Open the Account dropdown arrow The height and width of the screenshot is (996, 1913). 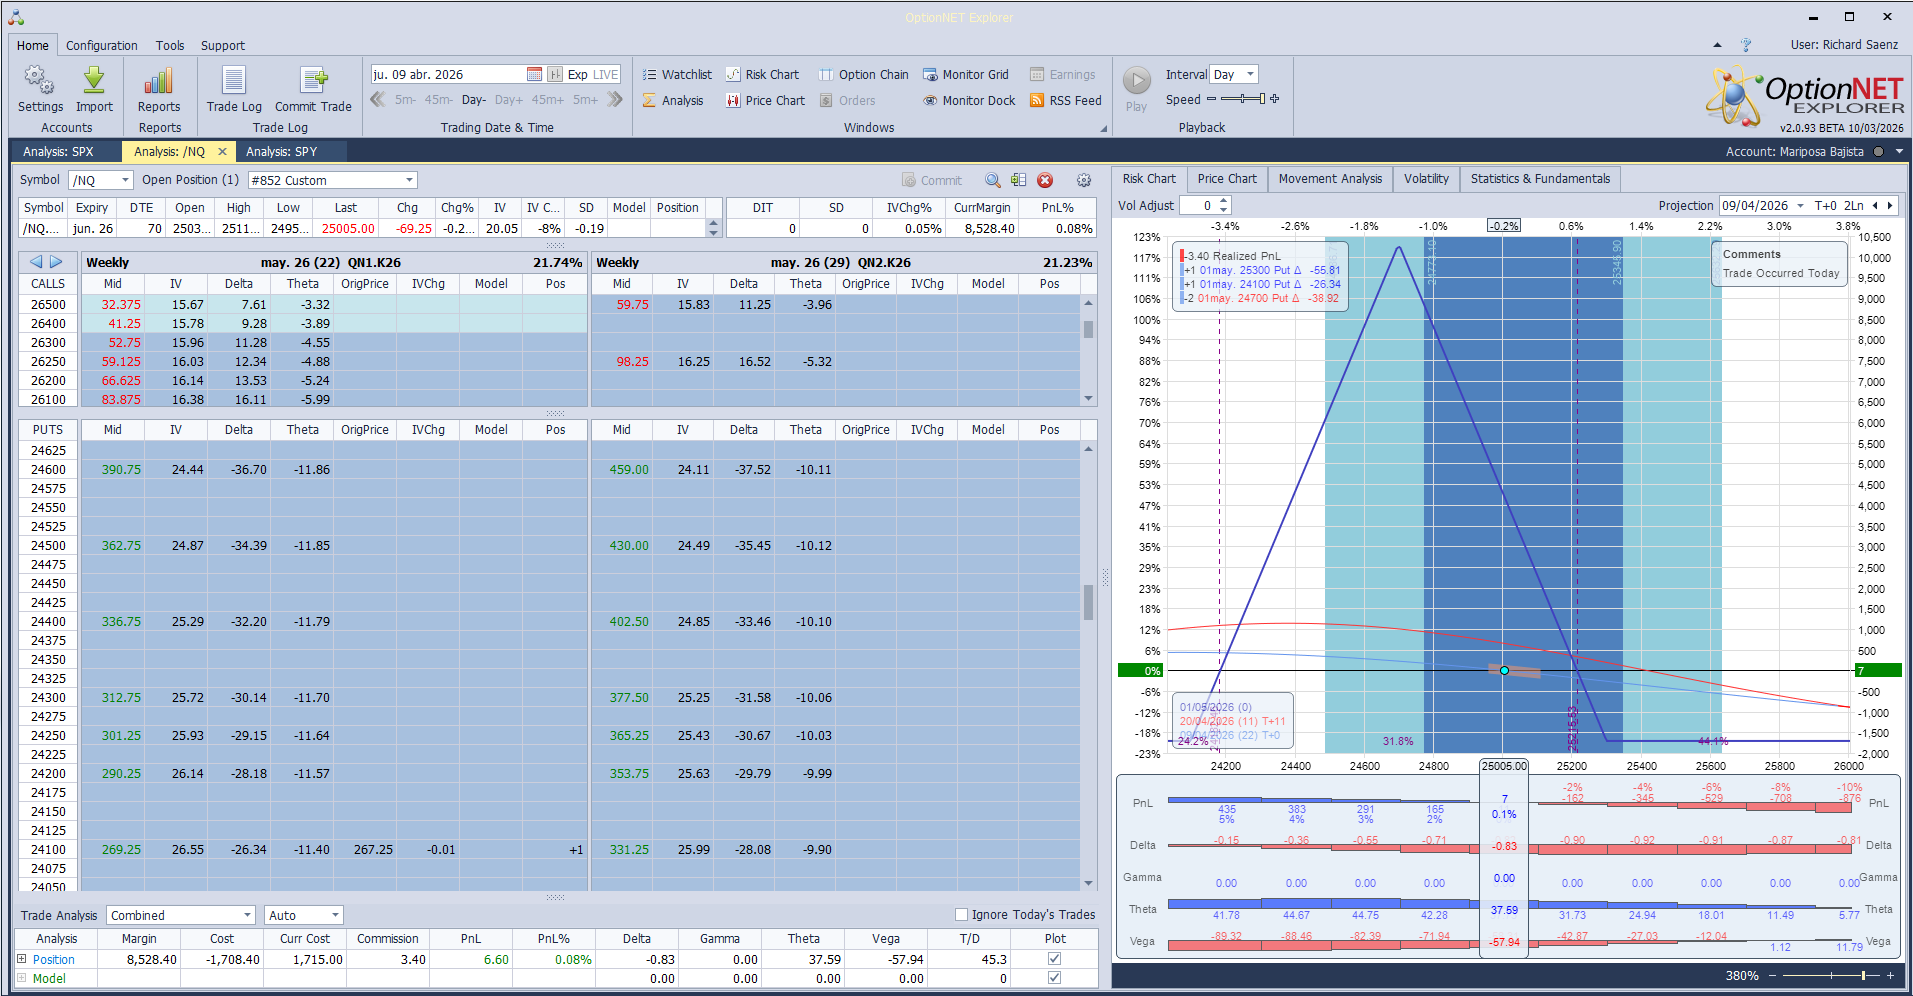[x=1899, y=152]
